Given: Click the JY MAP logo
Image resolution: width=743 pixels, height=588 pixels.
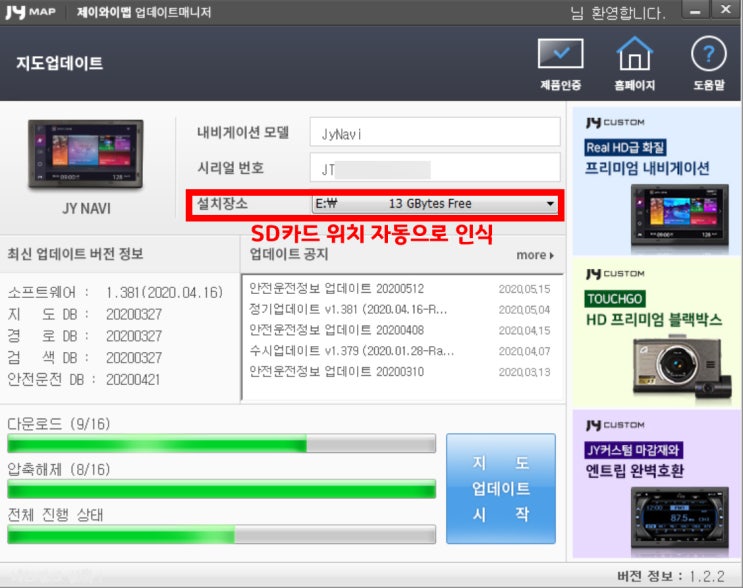Looking at the screenshot, I should (30, 12).
